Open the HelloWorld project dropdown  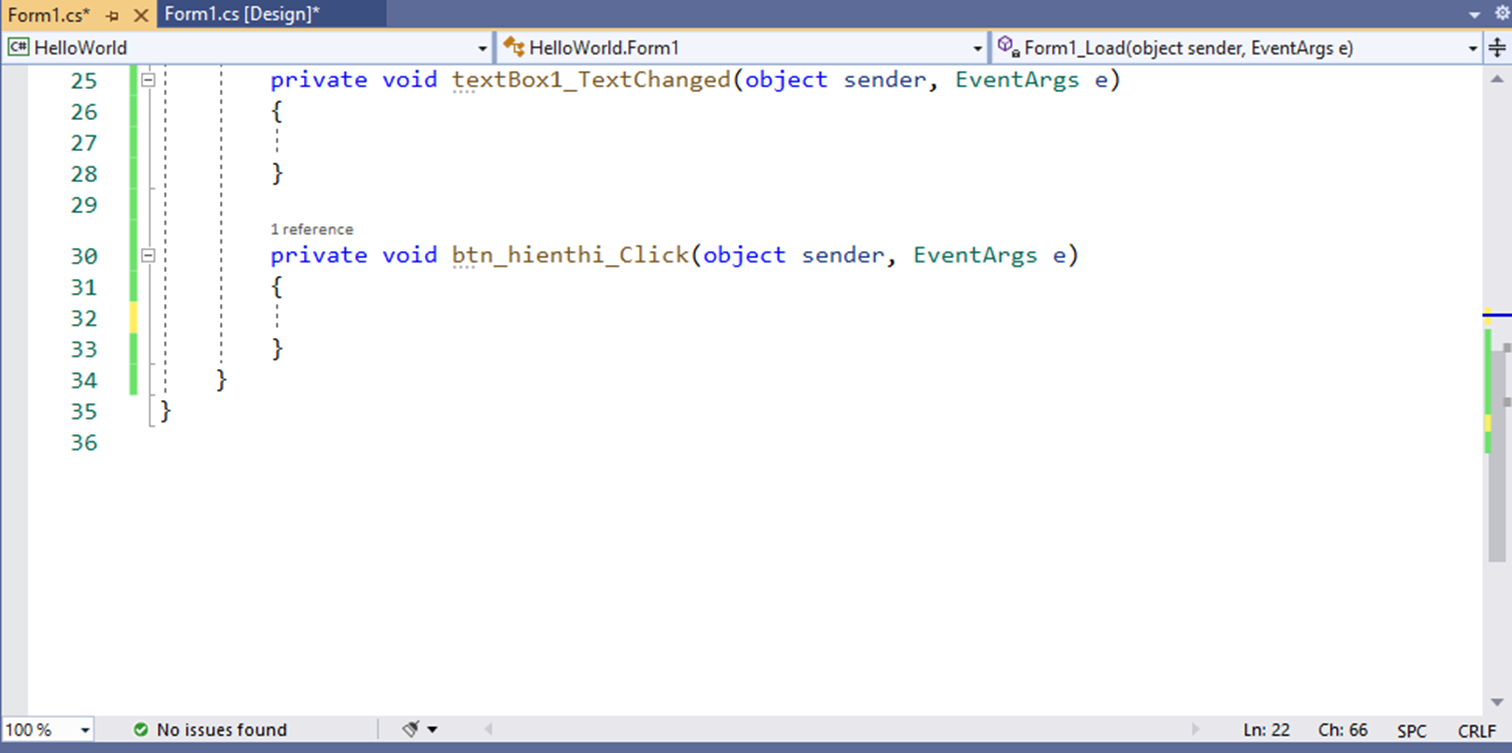(x=483, y=47)
